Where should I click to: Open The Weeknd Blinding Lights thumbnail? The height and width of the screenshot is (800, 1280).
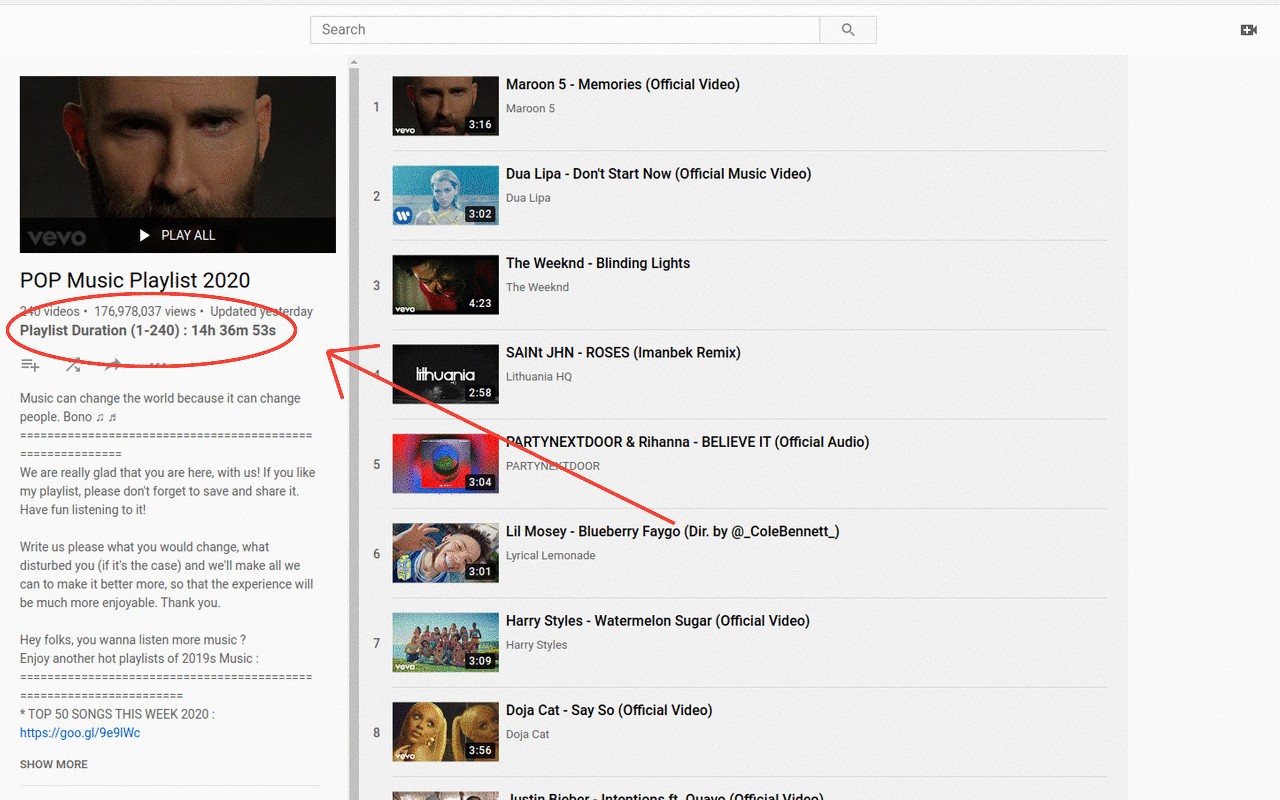tap(445, 285)
